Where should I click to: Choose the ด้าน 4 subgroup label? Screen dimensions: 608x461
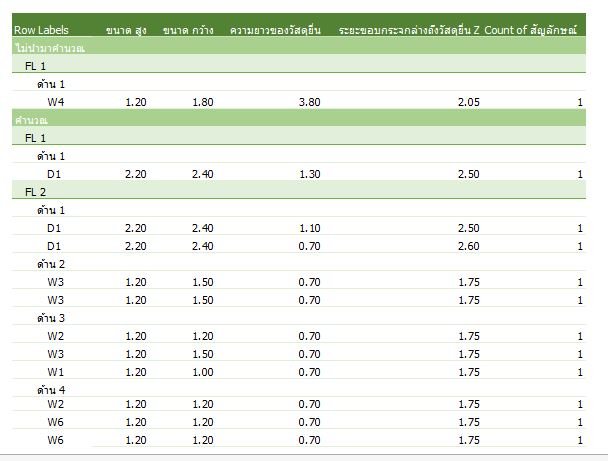(51, 389)
